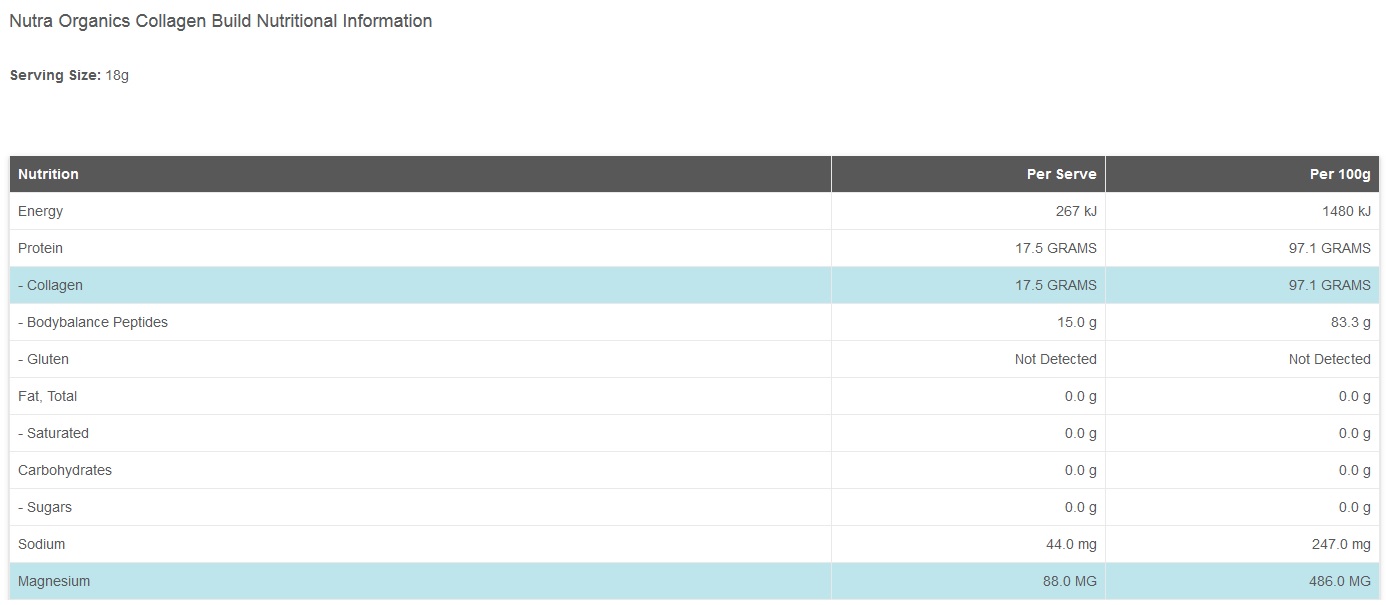Select the 247.0 mg sodium value

click(x=1340, y=544)
